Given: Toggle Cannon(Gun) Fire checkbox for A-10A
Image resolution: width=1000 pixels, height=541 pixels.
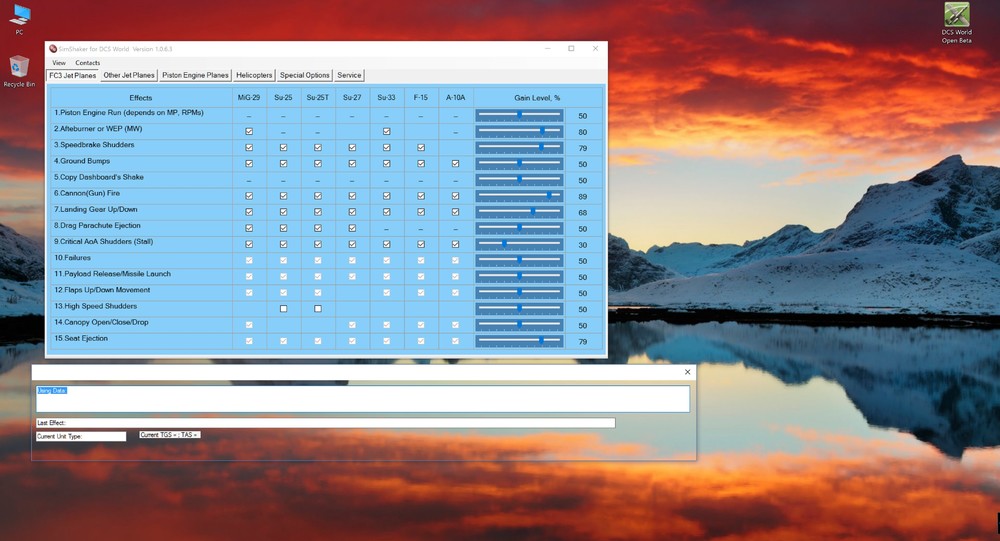Looking at the screenshot, I should pos(455,196).
